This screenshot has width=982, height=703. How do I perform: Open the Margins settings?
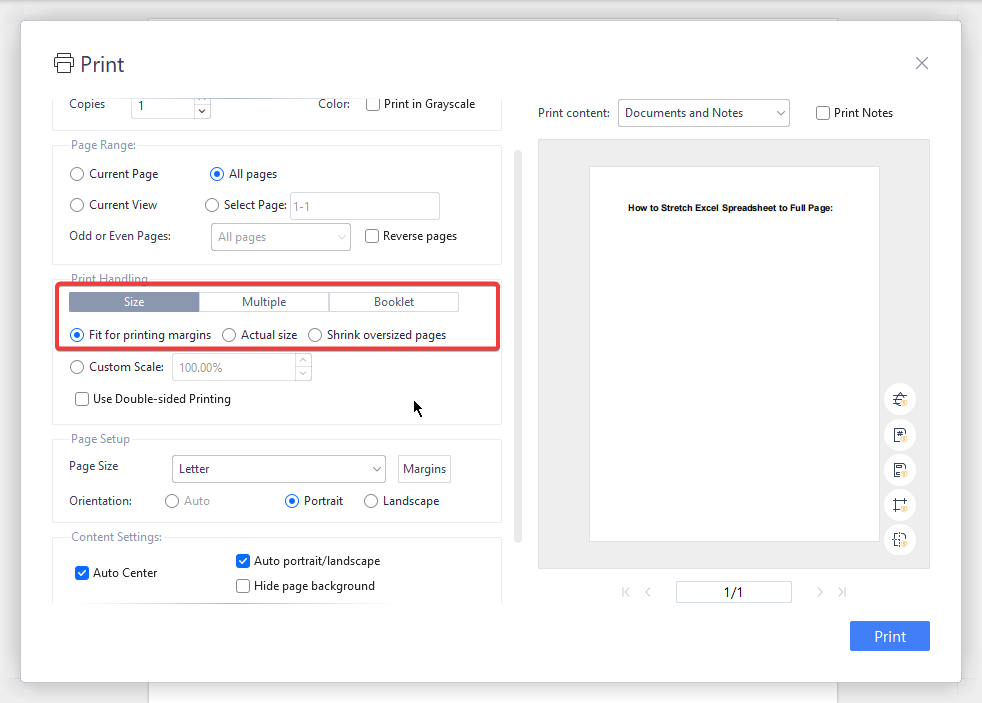[424, 469]
